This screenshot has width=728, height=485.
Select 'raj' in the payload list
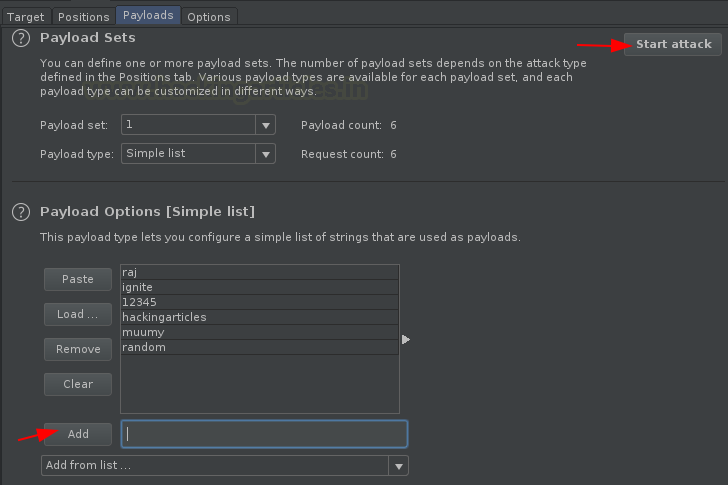pos(259,272)
